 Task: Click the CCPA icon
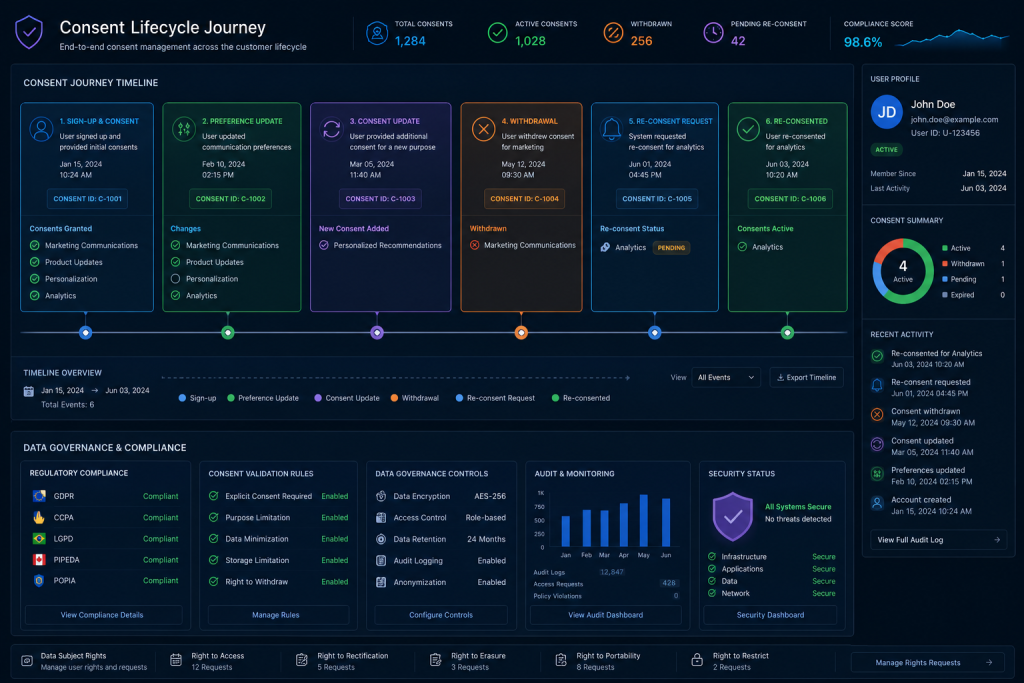tap(39, 518)
